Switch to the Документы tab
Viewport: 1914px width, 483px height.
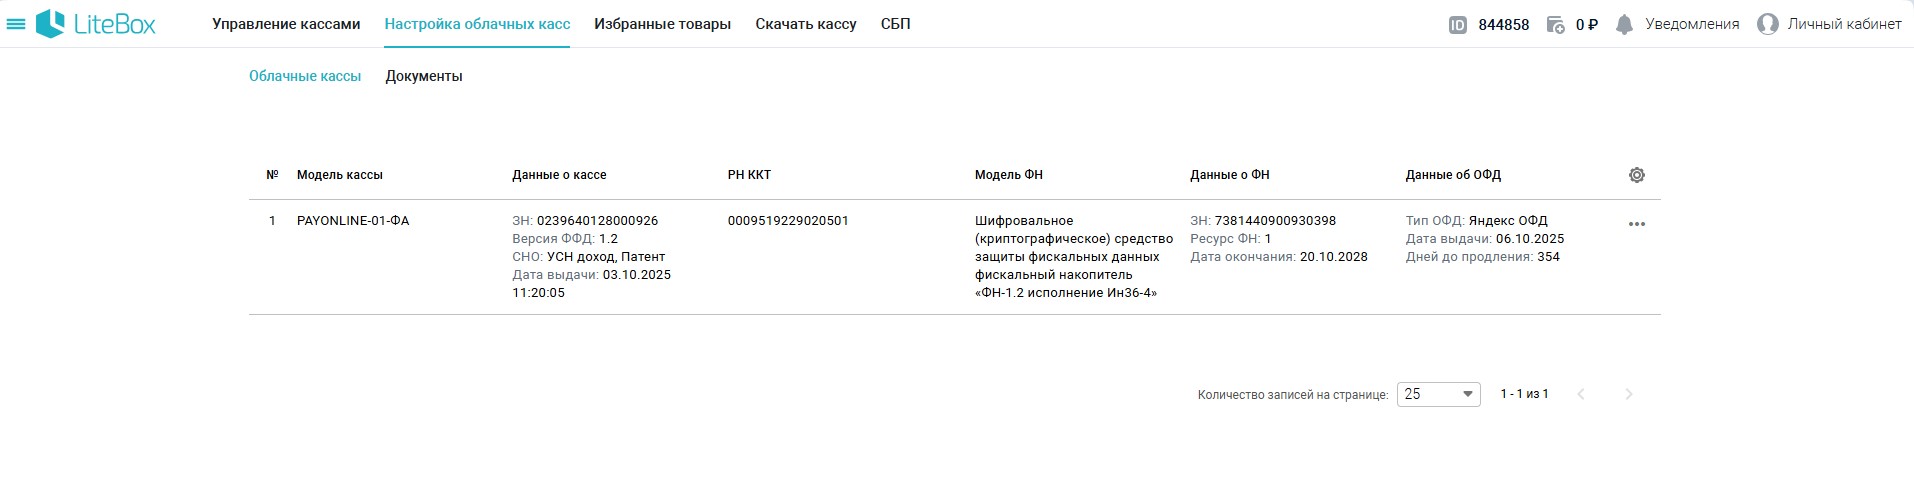point(424,76)
